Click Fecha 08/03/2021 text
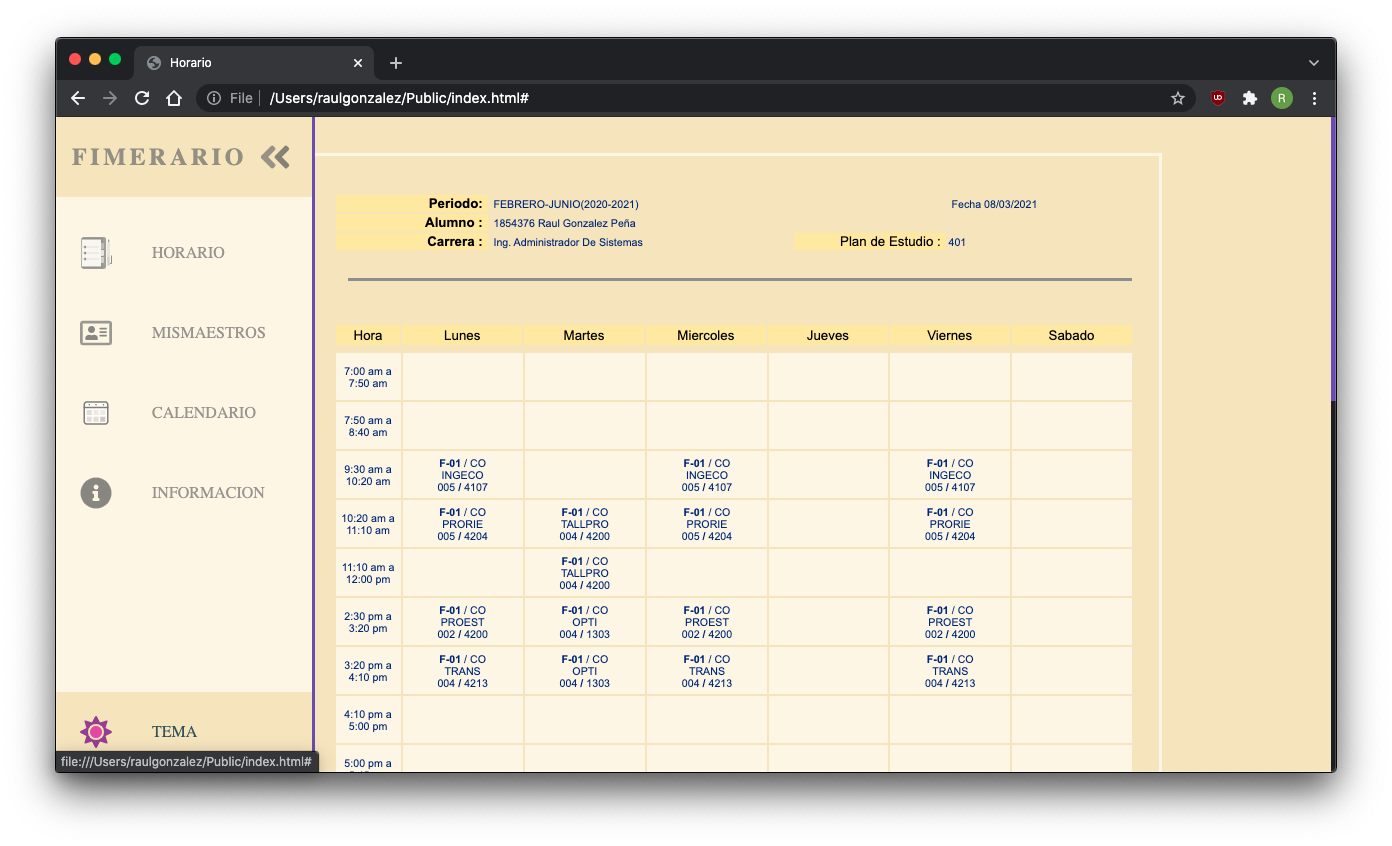Viewport: 1392px width, 846px height. tap(994, 204)
